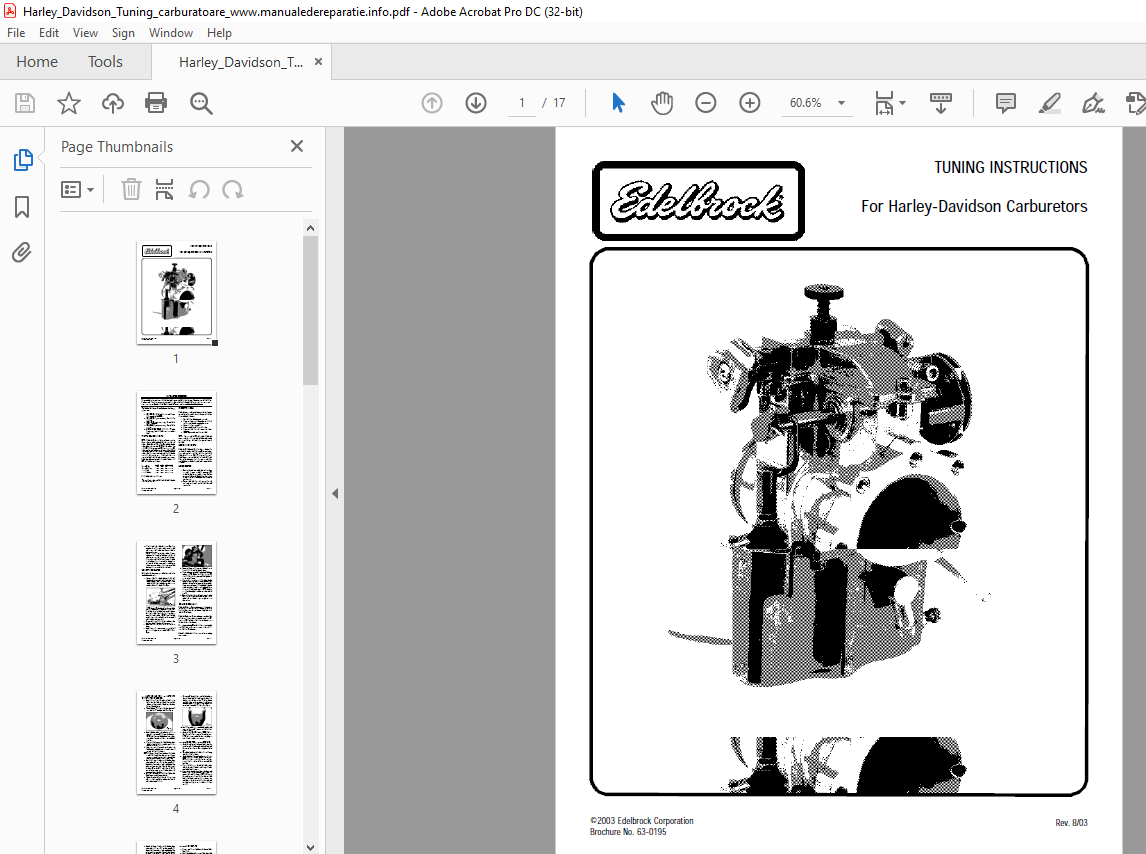The width and height of the screenshot is (1146, 854).
Task: Click thumbnails scrollbar down arrow
Action: (311, 847)
